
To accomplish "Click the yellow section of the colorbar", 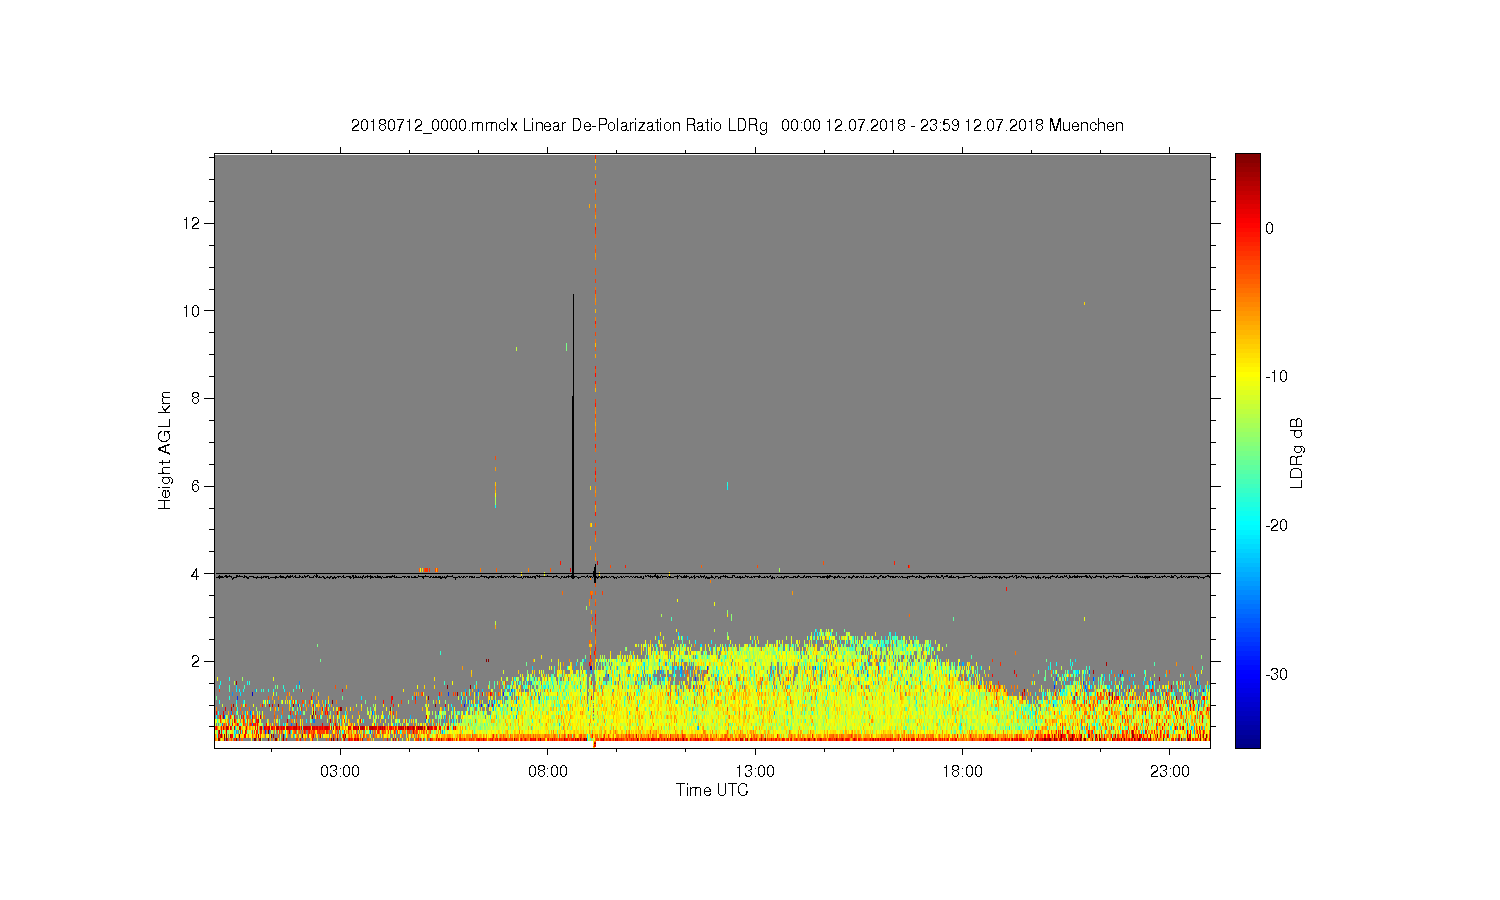I will [x=1247, y=376].
